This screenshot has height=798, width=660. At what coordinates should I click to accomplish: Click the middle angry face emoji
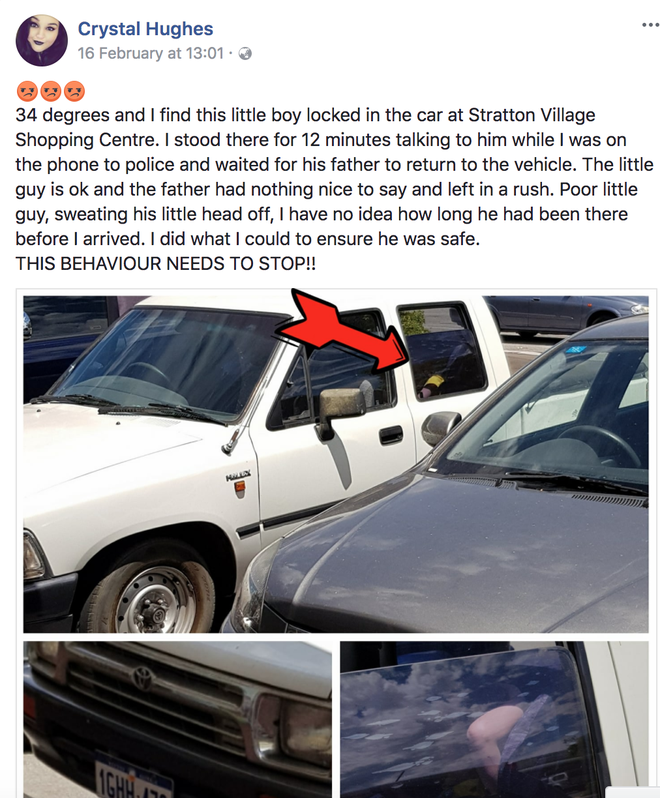click(51, 92)
